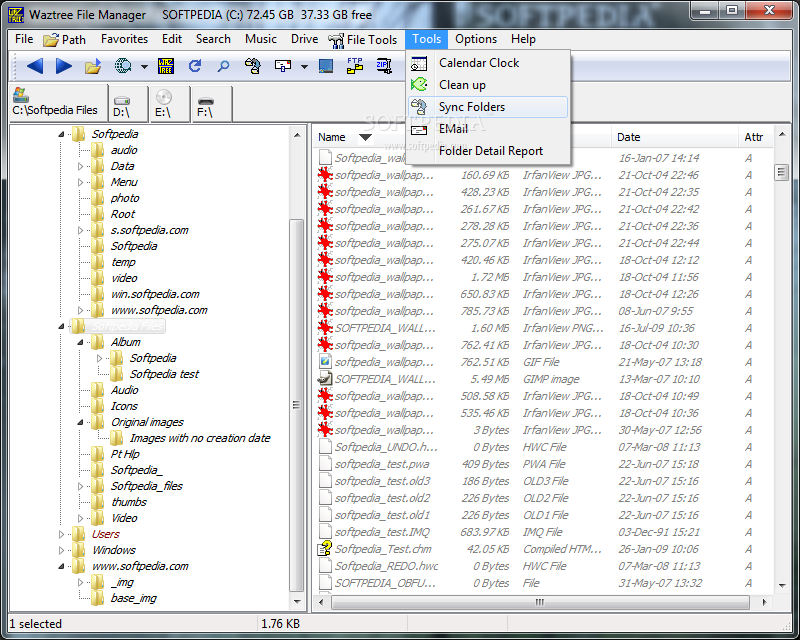Click the magnifying glass search icon
This screenshot has height=640, width=800.
[223, 66]
